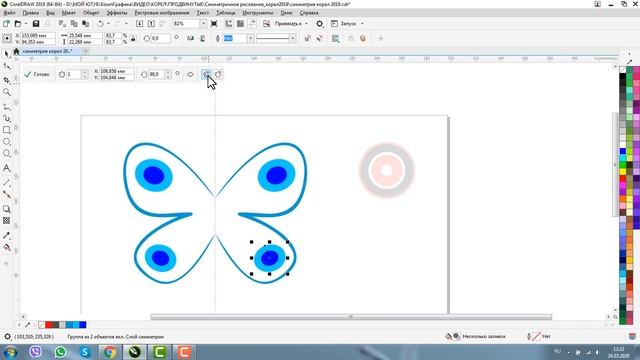The image size is (640, 360).
Task: Select the Parallel Dimension line tool
Action: tap(7, 182)
